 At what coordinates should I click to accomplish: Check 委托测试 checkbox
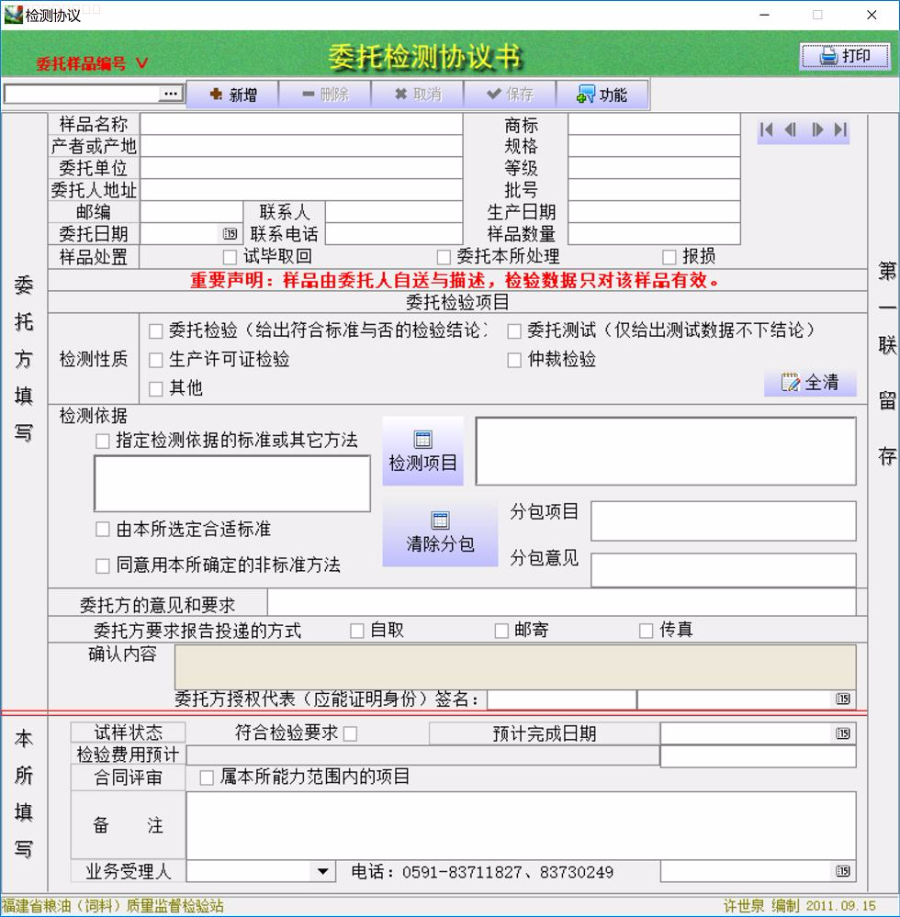pos(514,332)
